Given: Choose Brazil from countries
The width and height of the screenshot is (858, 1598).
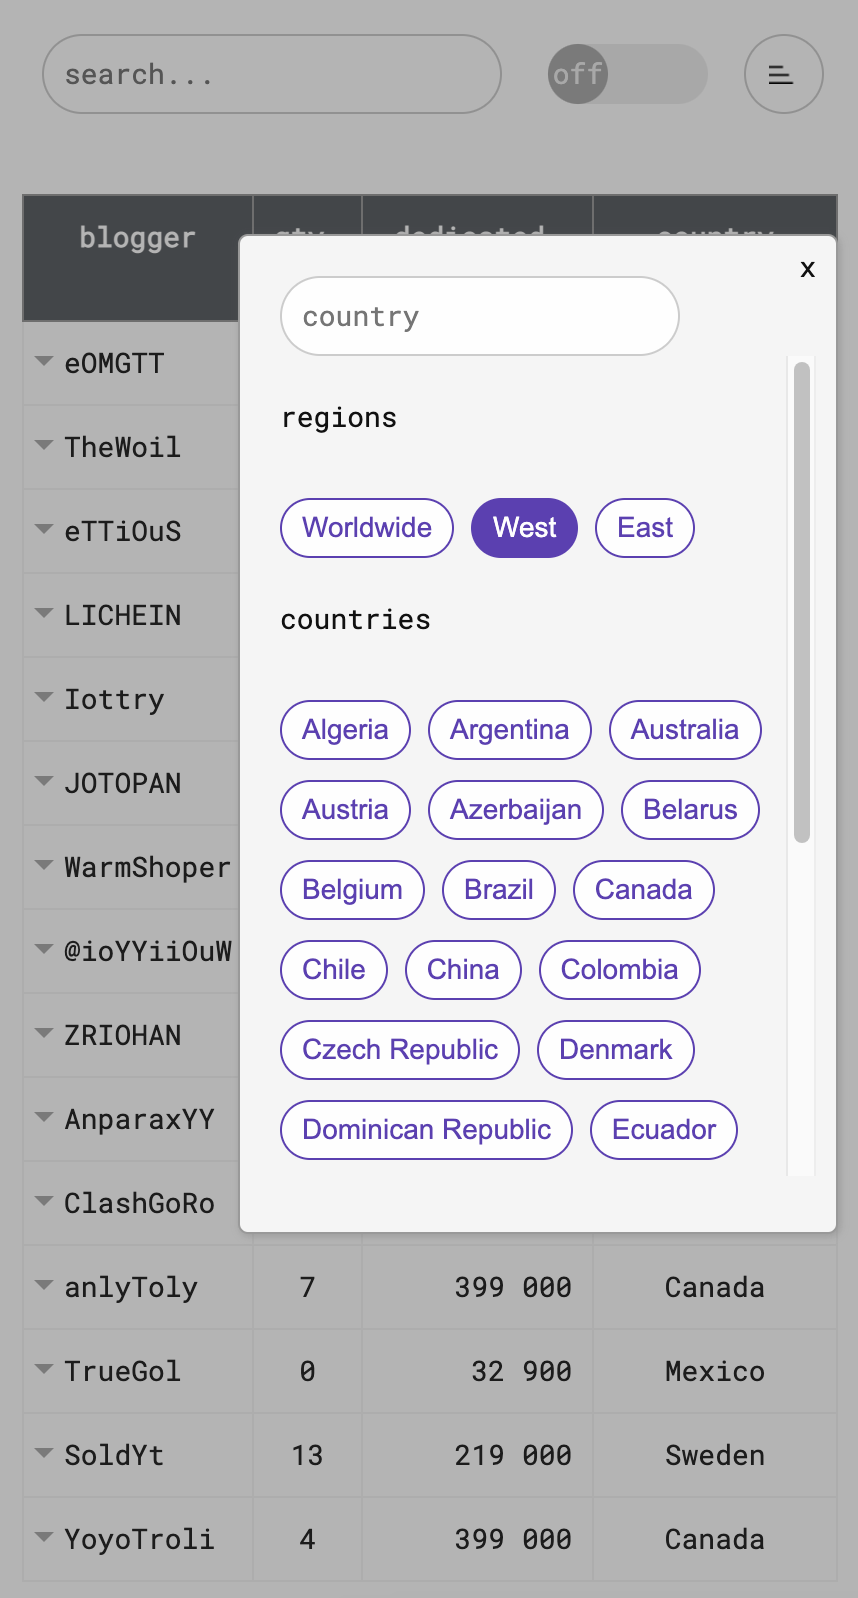Looking at the screenshot, I should click(499, 890).
